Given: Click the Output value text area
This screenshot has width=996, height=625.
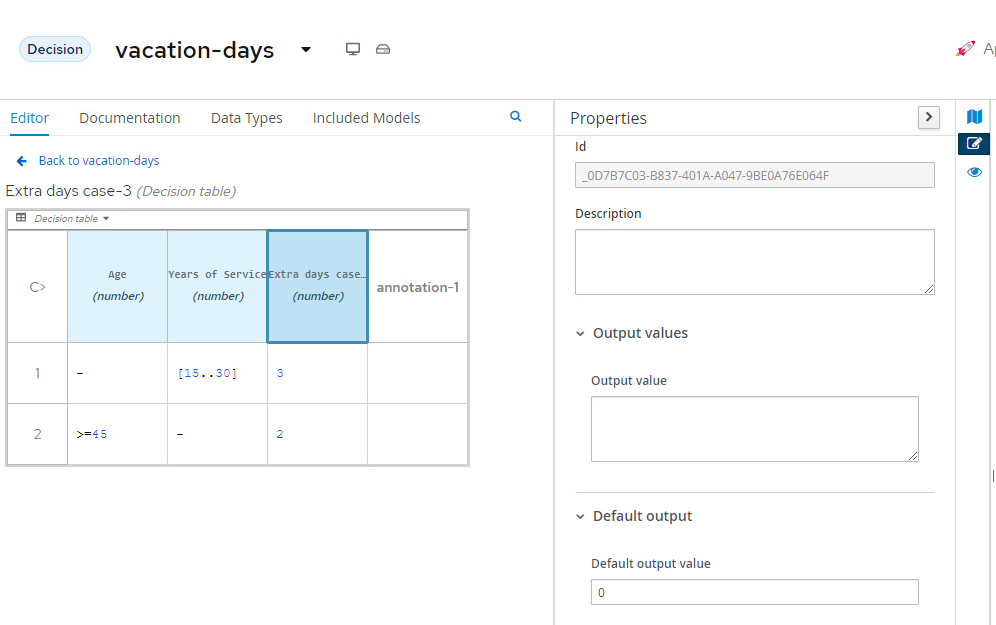Looking at the screenshot, I should tap(755, 429).
